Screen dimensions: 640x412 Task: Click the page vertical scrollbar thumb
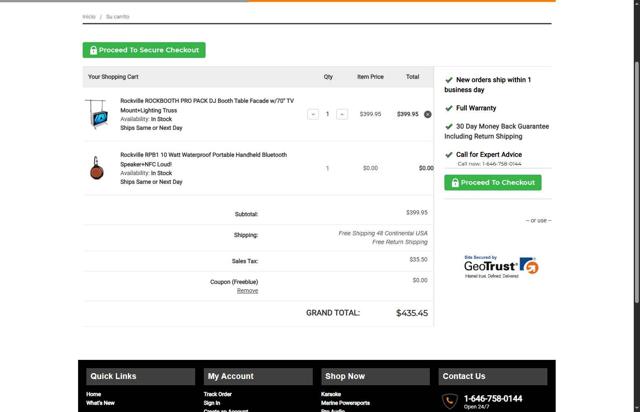point(636,182)
